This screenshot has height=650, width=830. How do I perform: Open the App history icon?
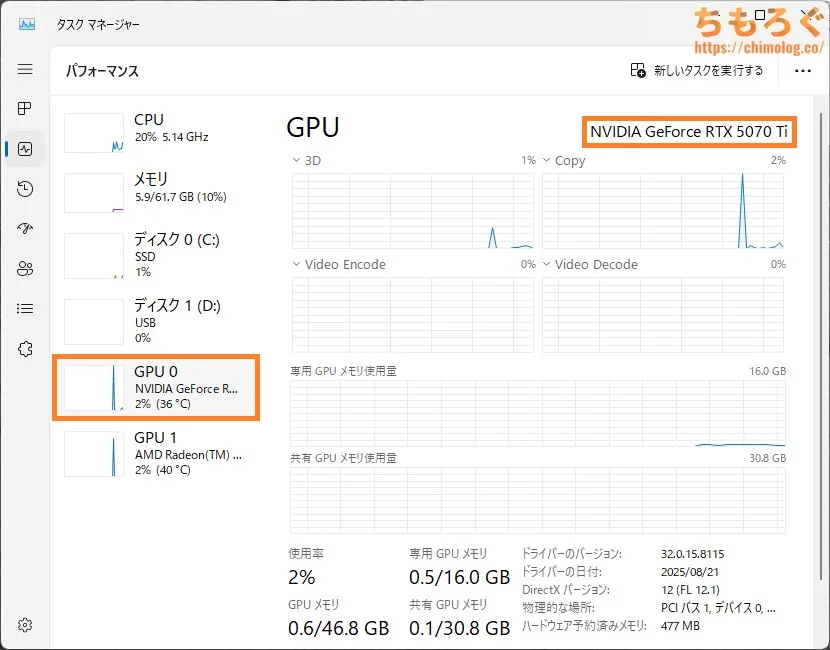tap(25, 189)
